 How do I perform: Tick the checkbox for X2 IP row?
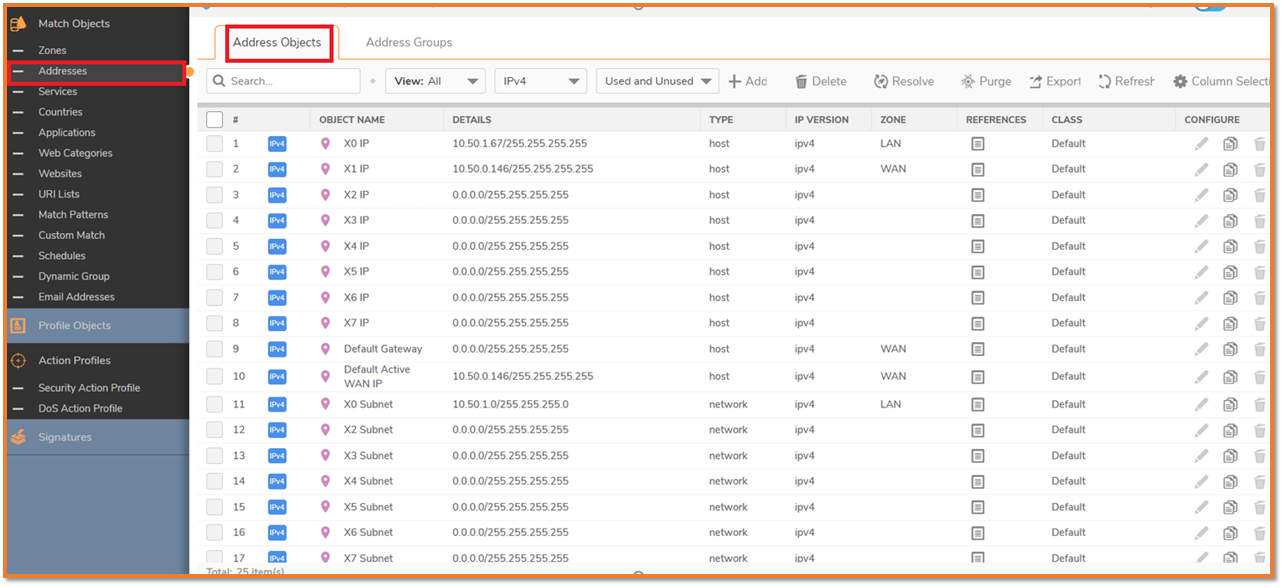(x=215, y=196)
